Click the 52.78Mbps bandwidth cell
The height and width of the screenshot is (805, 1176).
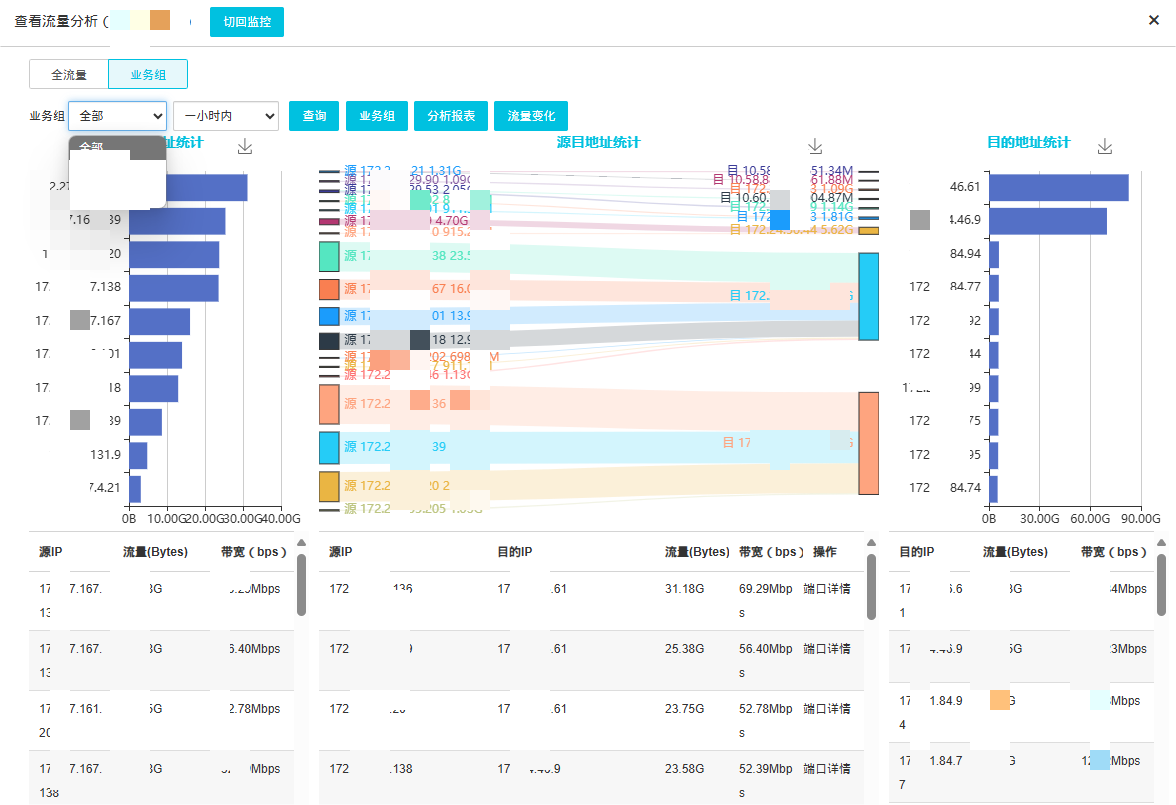coord(766,721)
